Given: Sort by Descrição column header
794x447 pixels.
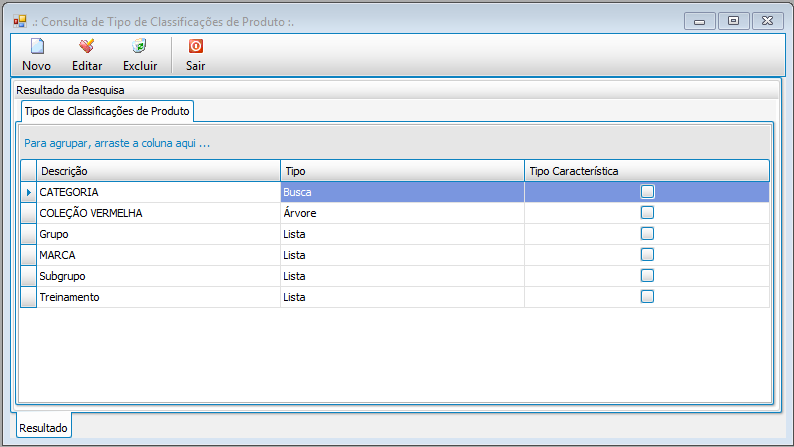Looking at the screenshot, I should click(158, 171).
